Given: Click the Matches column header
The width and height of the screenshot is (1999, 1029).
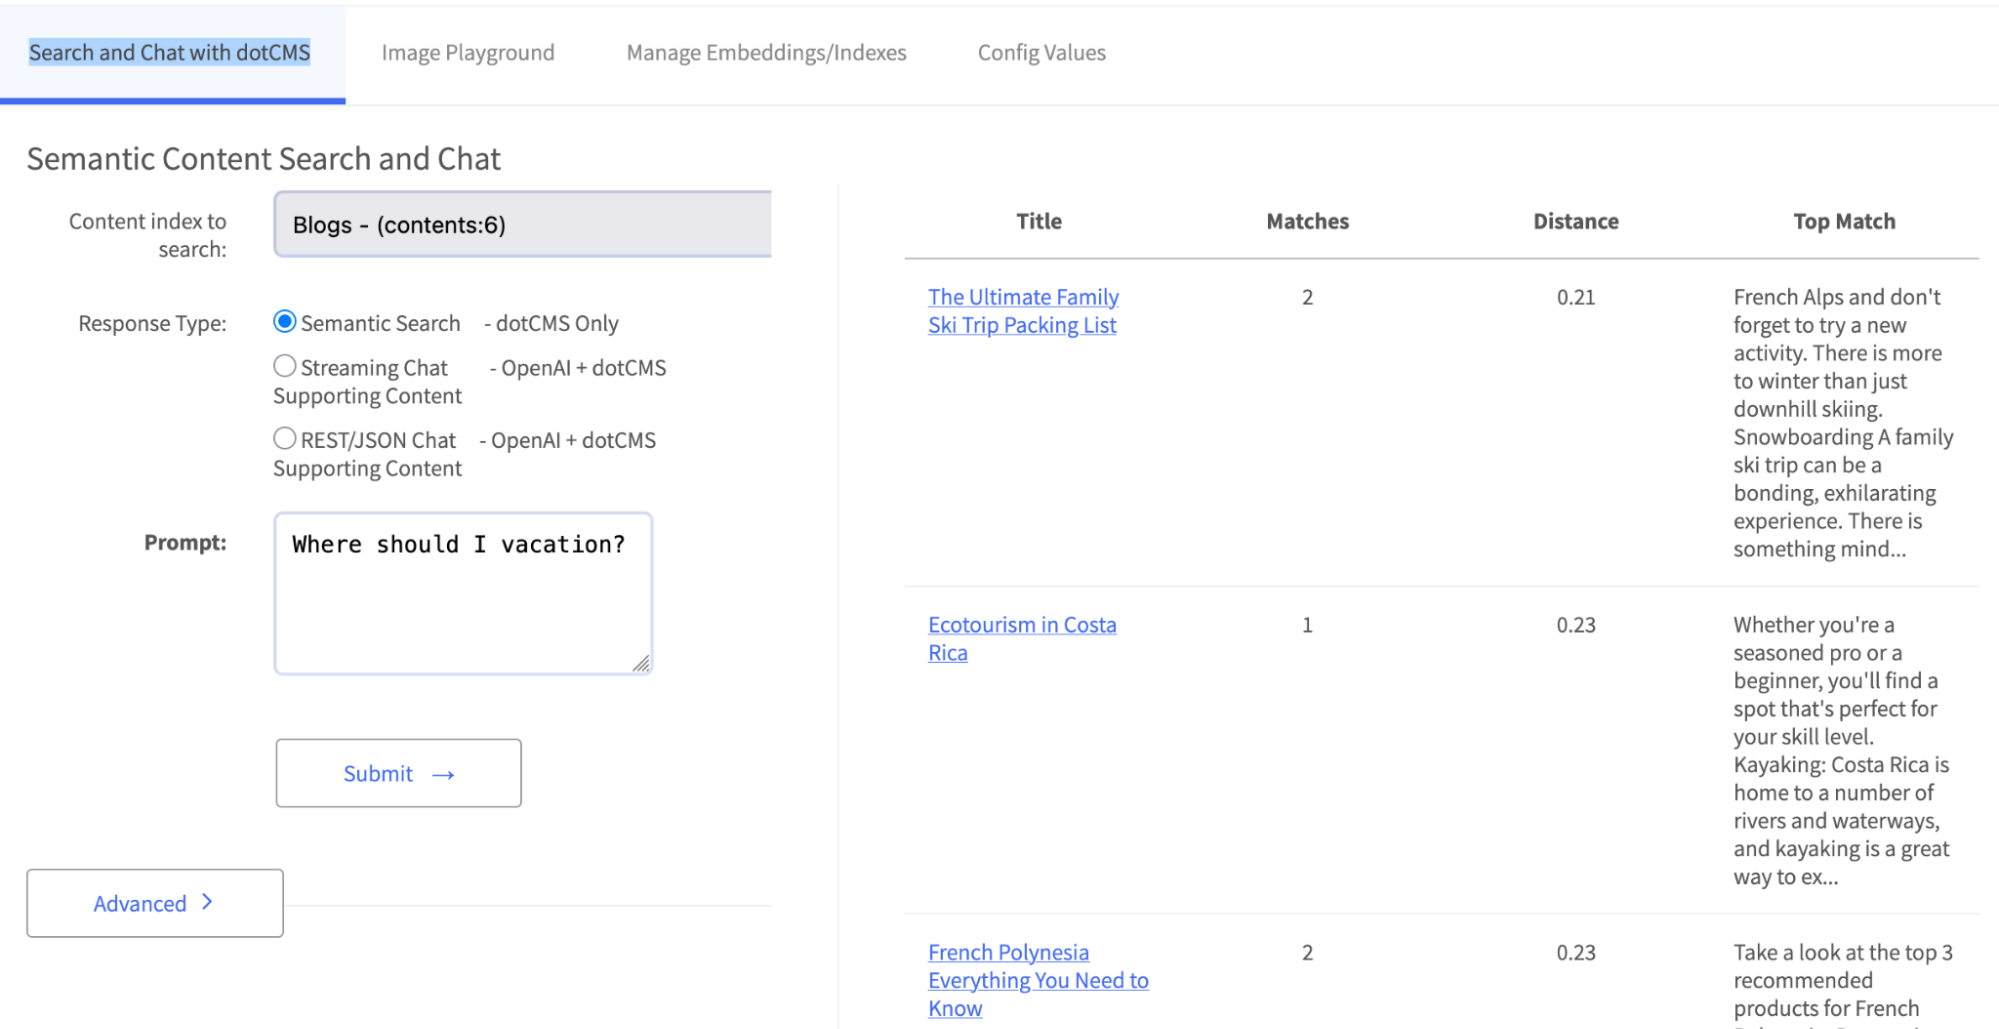Looking at the screenshot, I should (x=1307, y=222).
